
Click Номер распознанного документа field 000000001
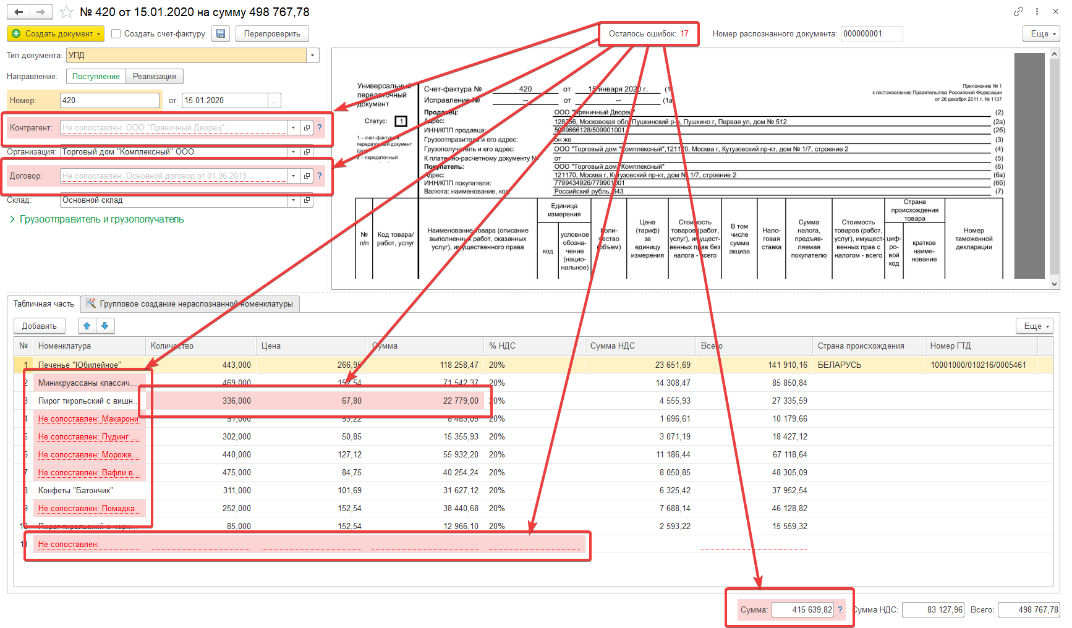(871, 33)
